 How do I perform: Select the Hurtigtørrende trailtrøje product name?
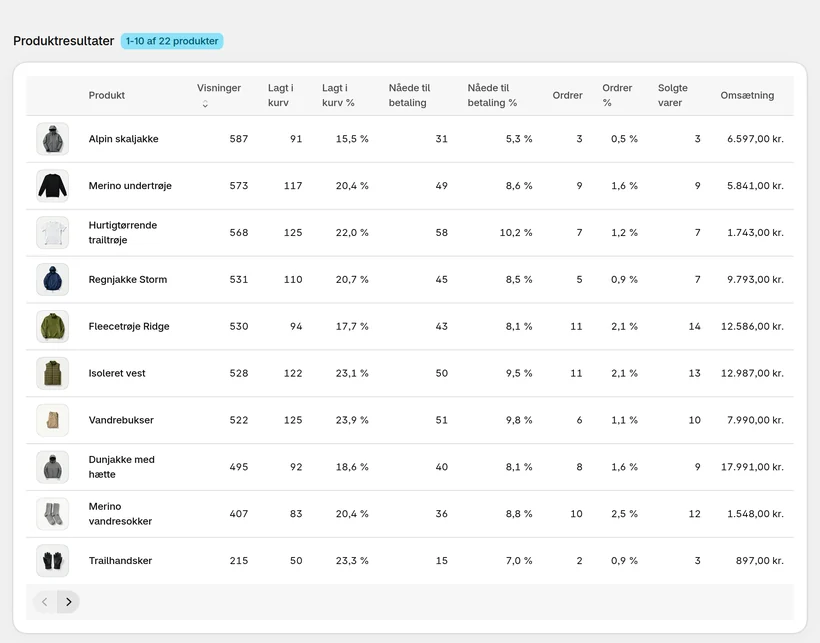tap(123, 233)
